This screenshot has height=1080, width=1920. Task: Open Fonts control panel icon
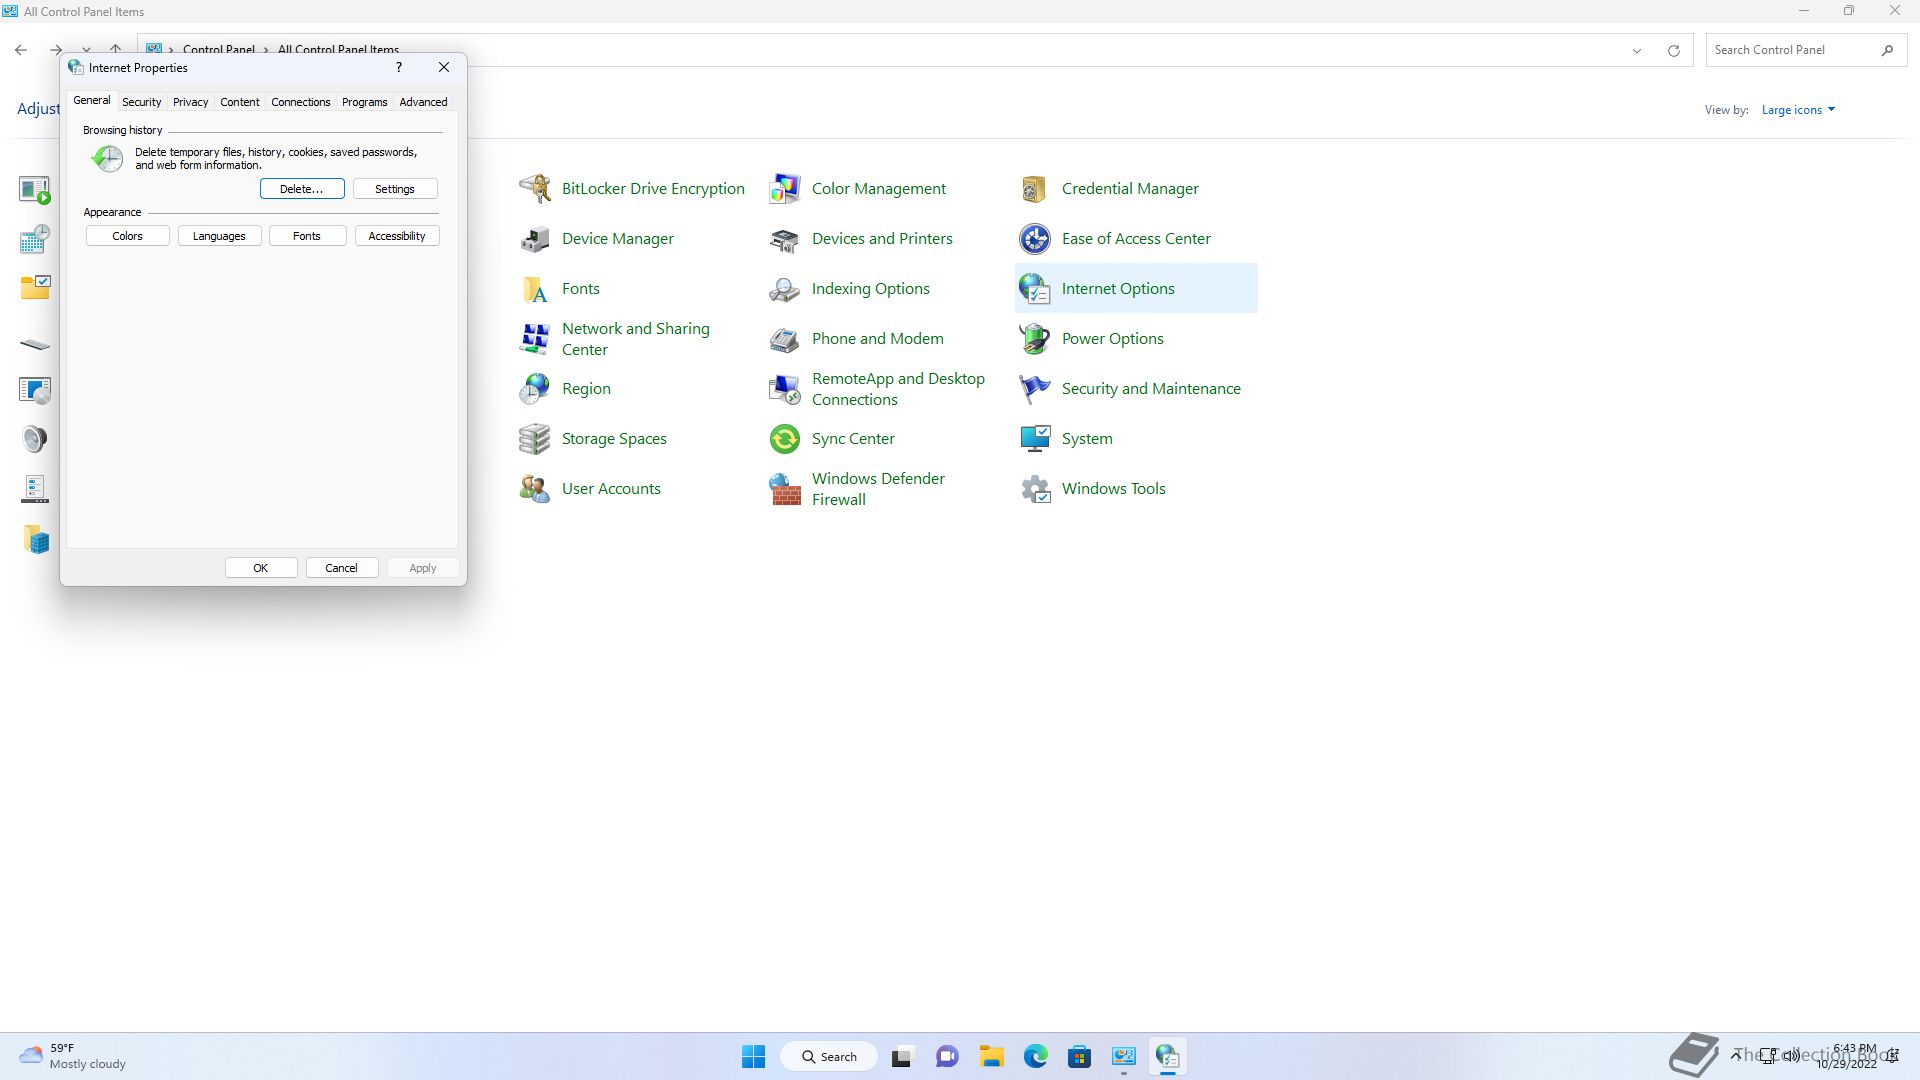click(x=535, y=288)
